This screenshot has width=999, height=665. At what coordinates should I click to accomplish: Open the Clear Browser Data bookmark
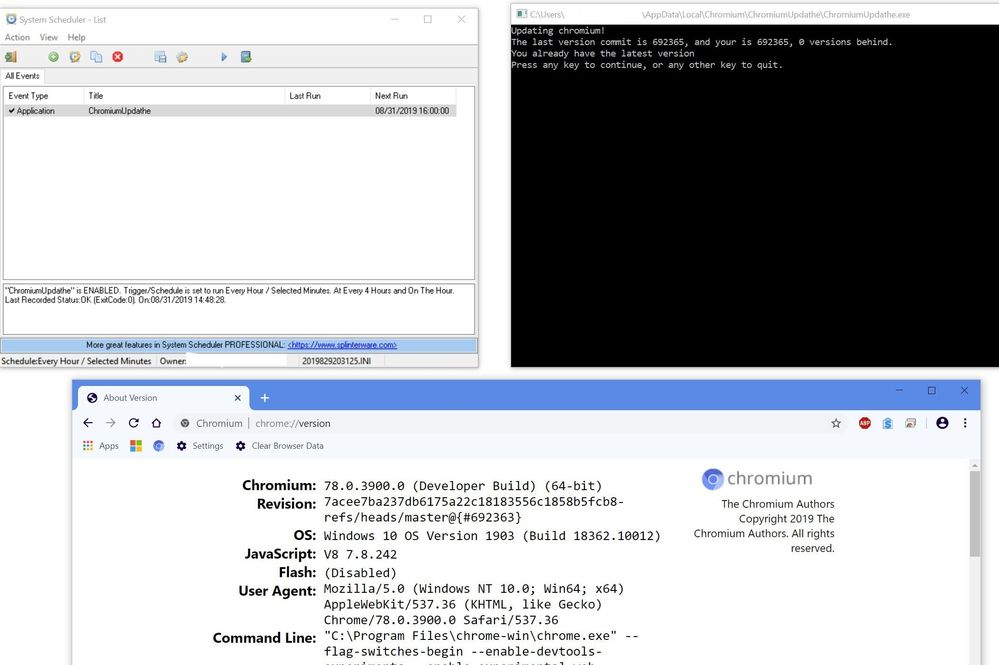pyautogui.click(x=280, y=446)
